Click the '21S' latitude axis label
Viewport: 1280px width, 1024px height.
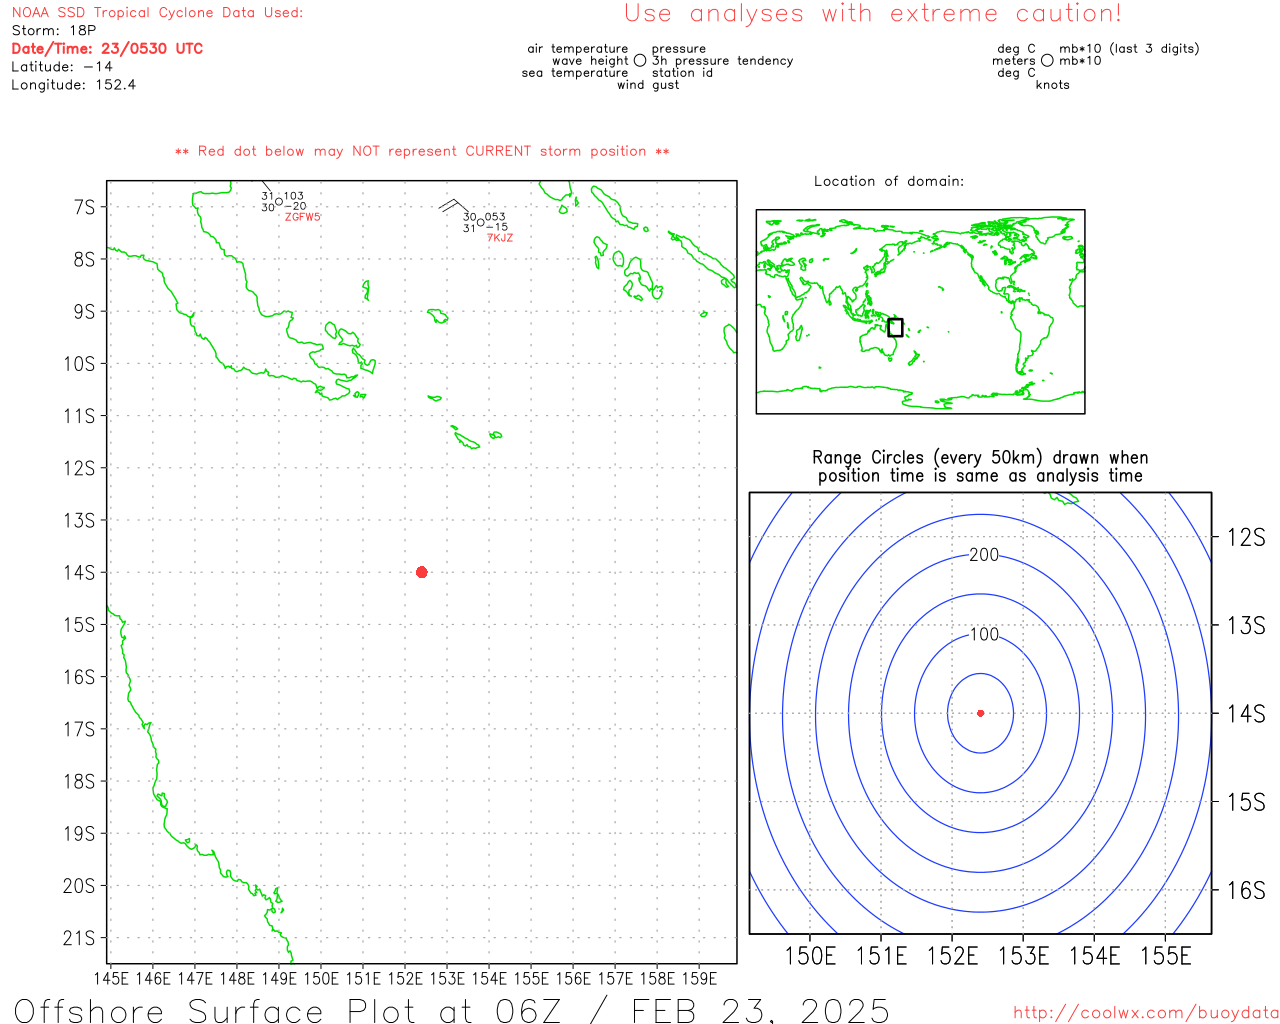click(80, 938)
